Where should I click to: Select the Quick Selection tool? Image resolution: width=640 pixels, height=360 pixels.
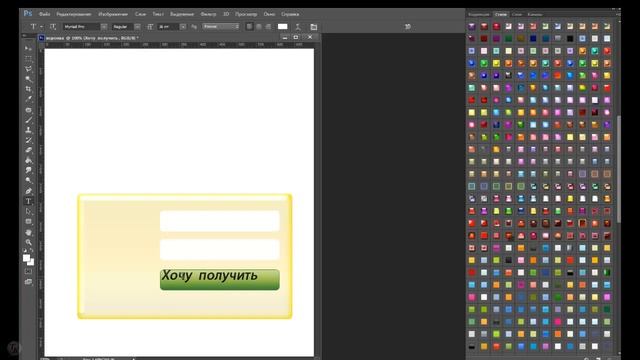[x=28, y=79]
